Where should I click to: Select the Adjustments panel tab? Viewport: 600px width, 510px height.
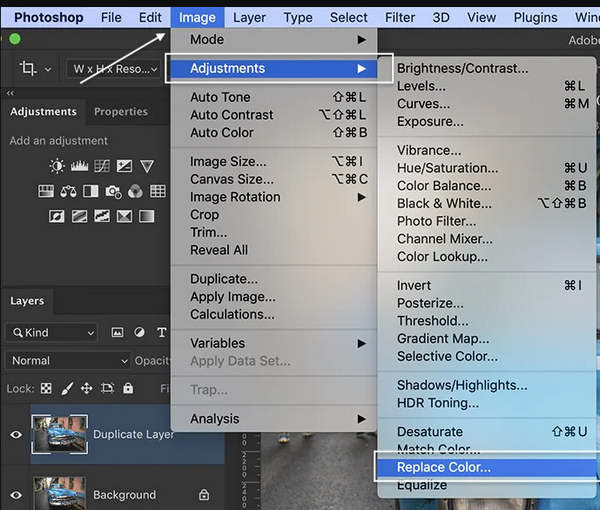[x=43, y=112]
